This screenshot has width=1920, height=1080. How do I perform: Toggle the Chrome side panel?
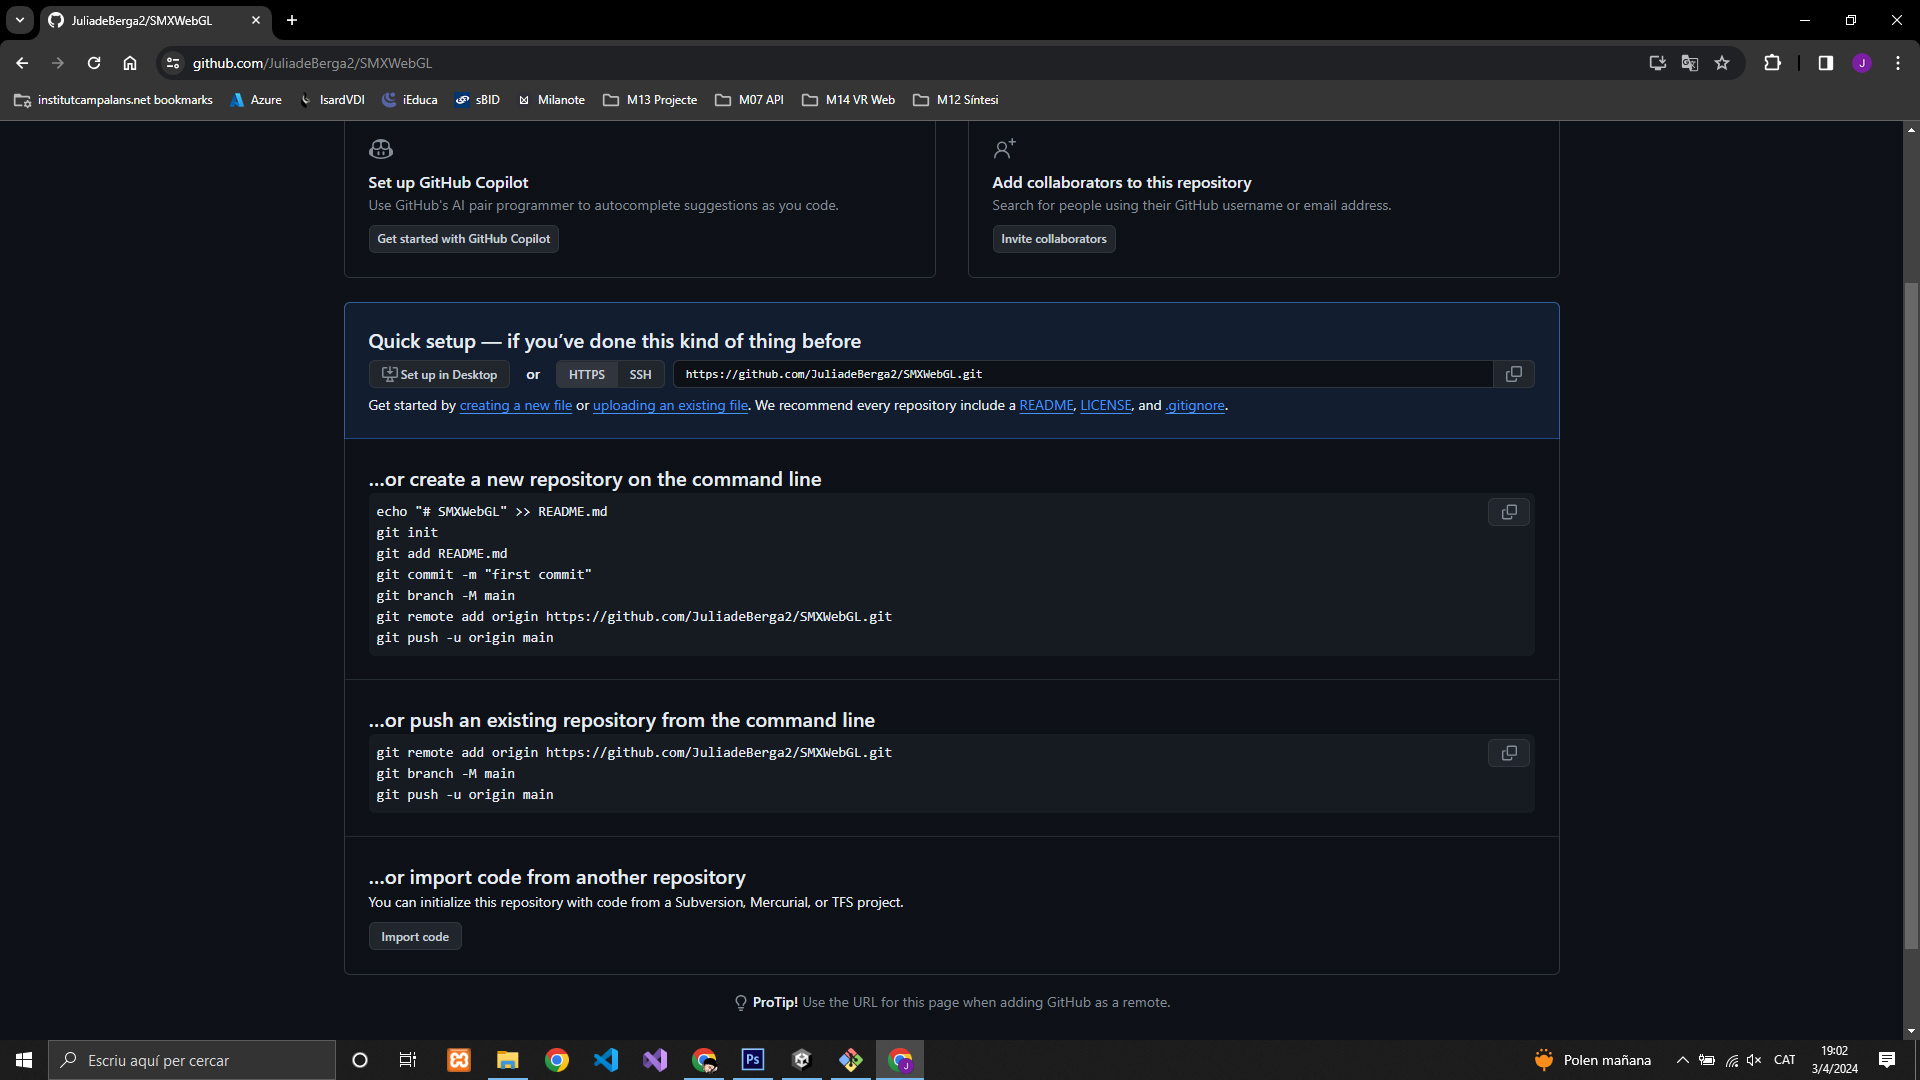pos(1825,63)
